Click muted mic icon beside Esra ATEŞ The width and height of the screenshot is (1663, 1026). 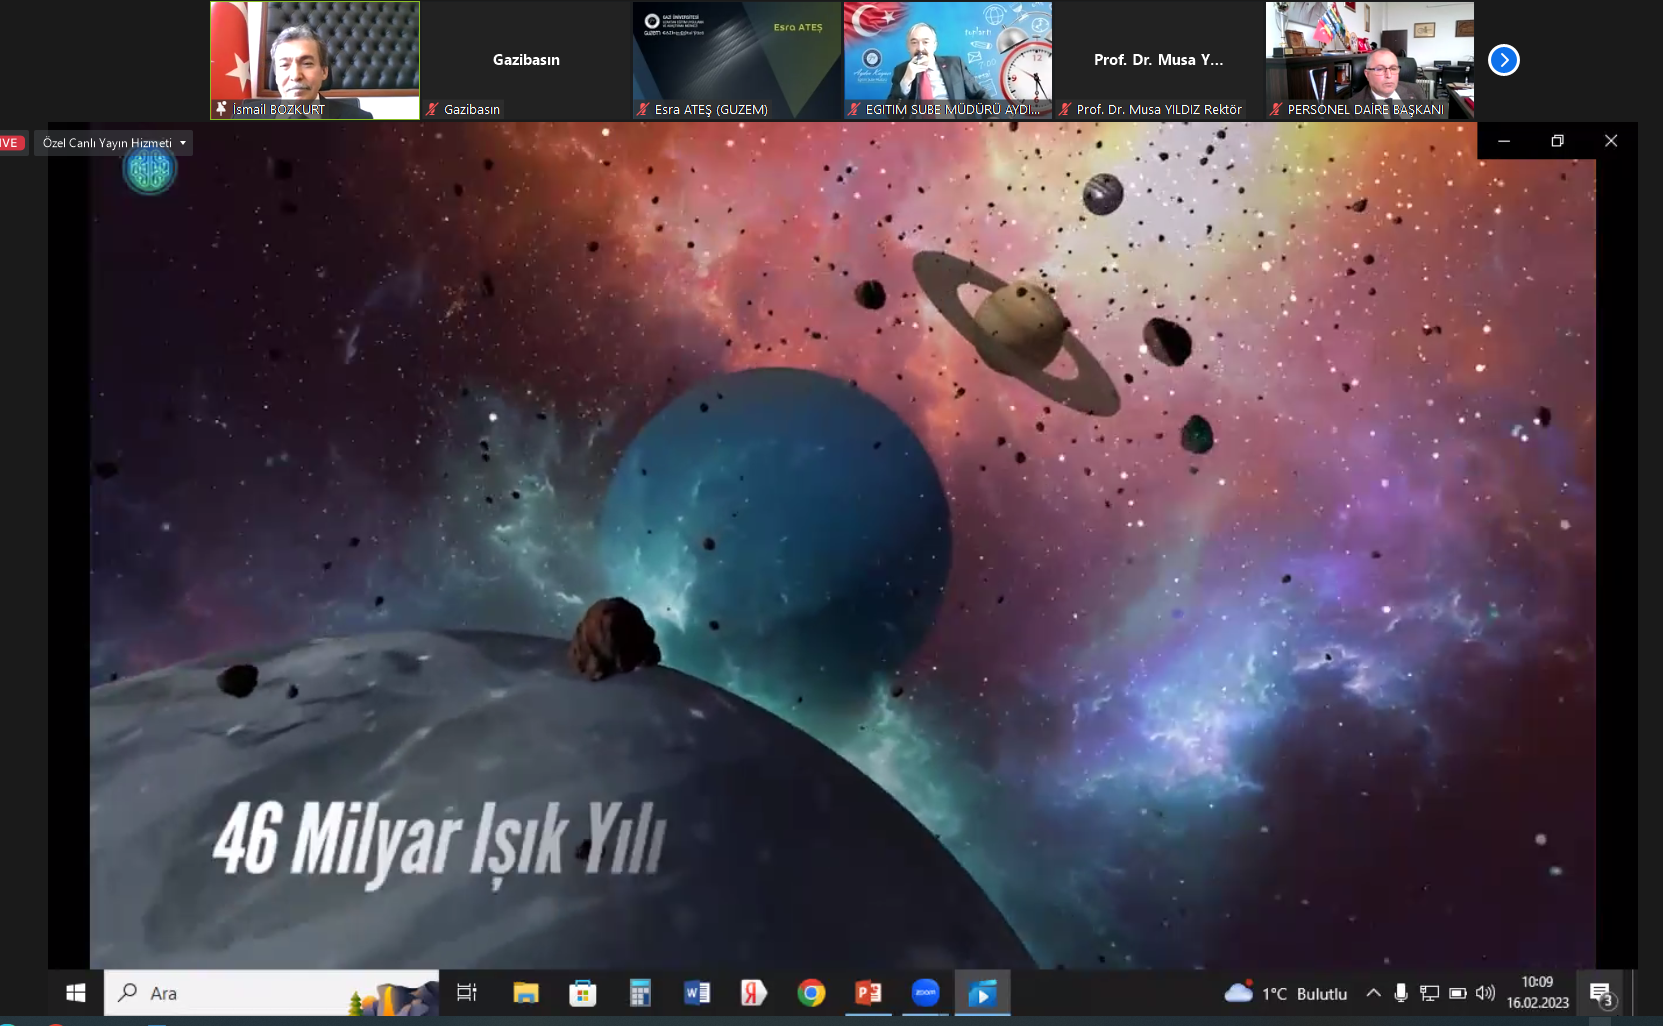tap(643, 109)
